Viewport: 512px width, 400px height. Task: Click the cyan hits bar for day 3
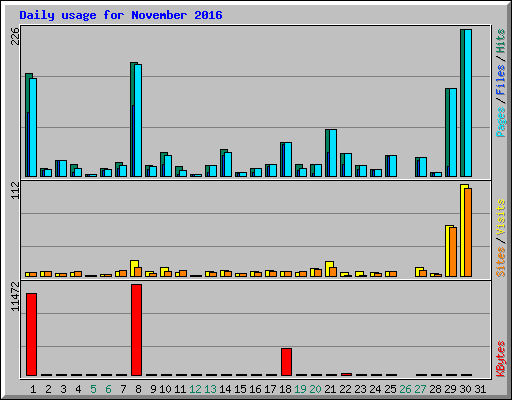tap(63, 168)
